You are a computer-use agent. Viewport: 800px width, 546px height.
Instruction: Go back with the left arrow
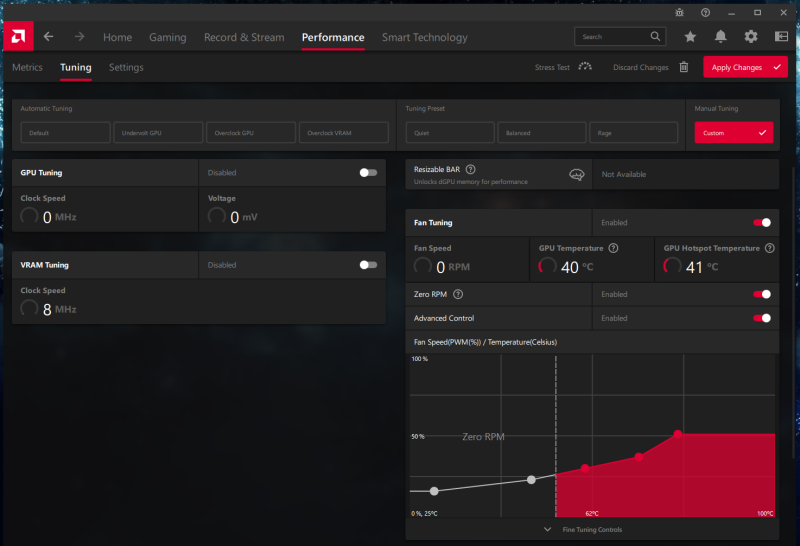tap(49, 37)
